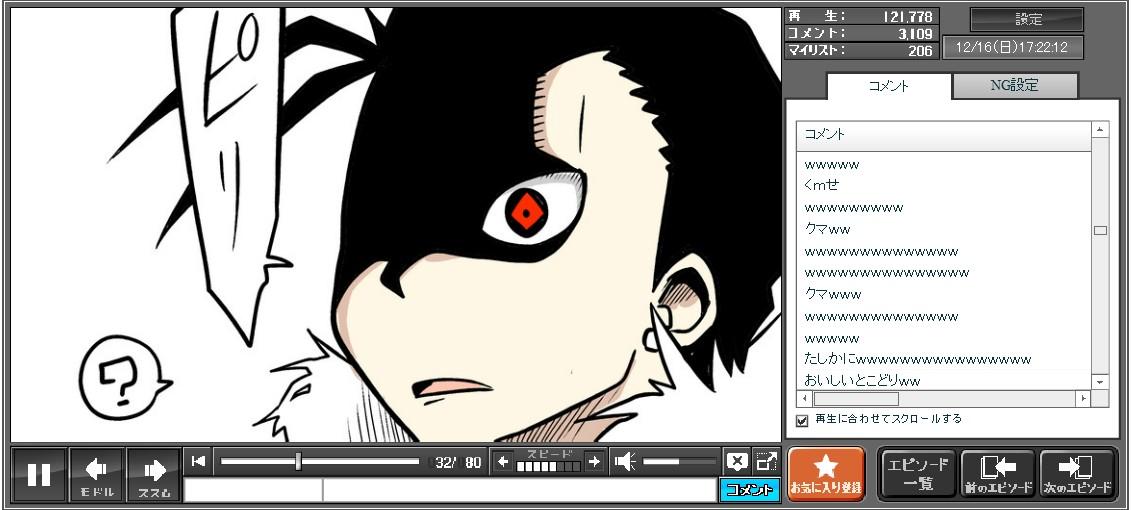Jump to first page with skip-to-start icon
The image size is (1131, 510).
point(199,461)
